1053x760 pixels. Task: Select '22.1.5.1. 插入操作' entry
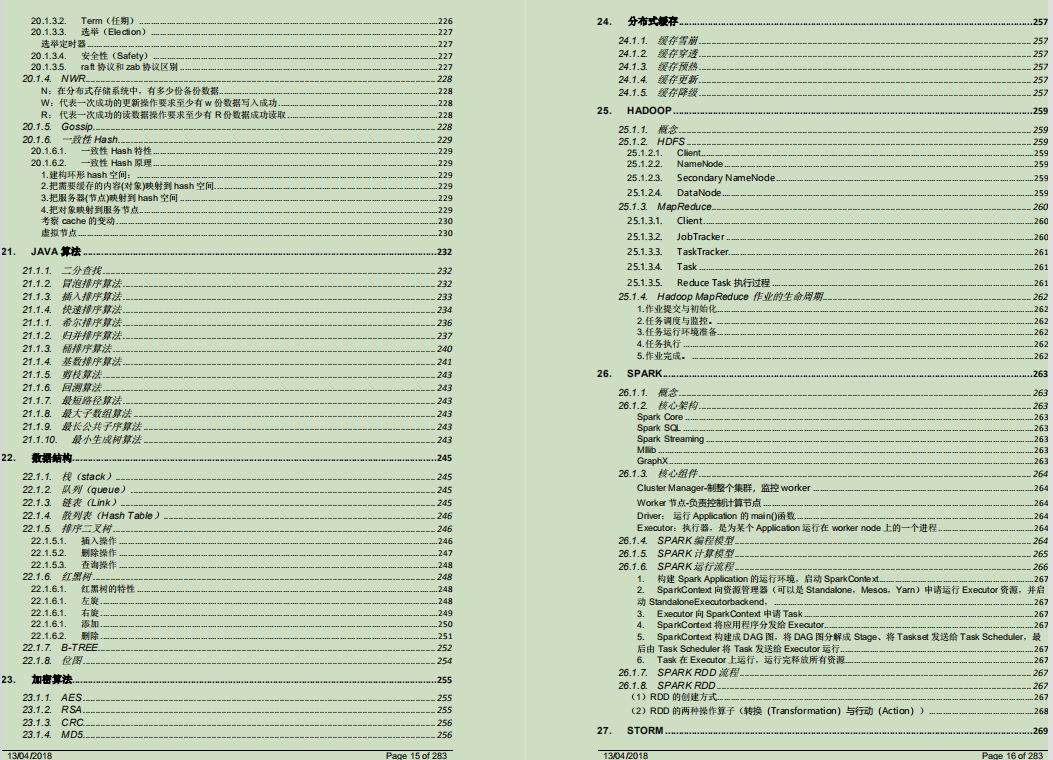pos(242,540)
